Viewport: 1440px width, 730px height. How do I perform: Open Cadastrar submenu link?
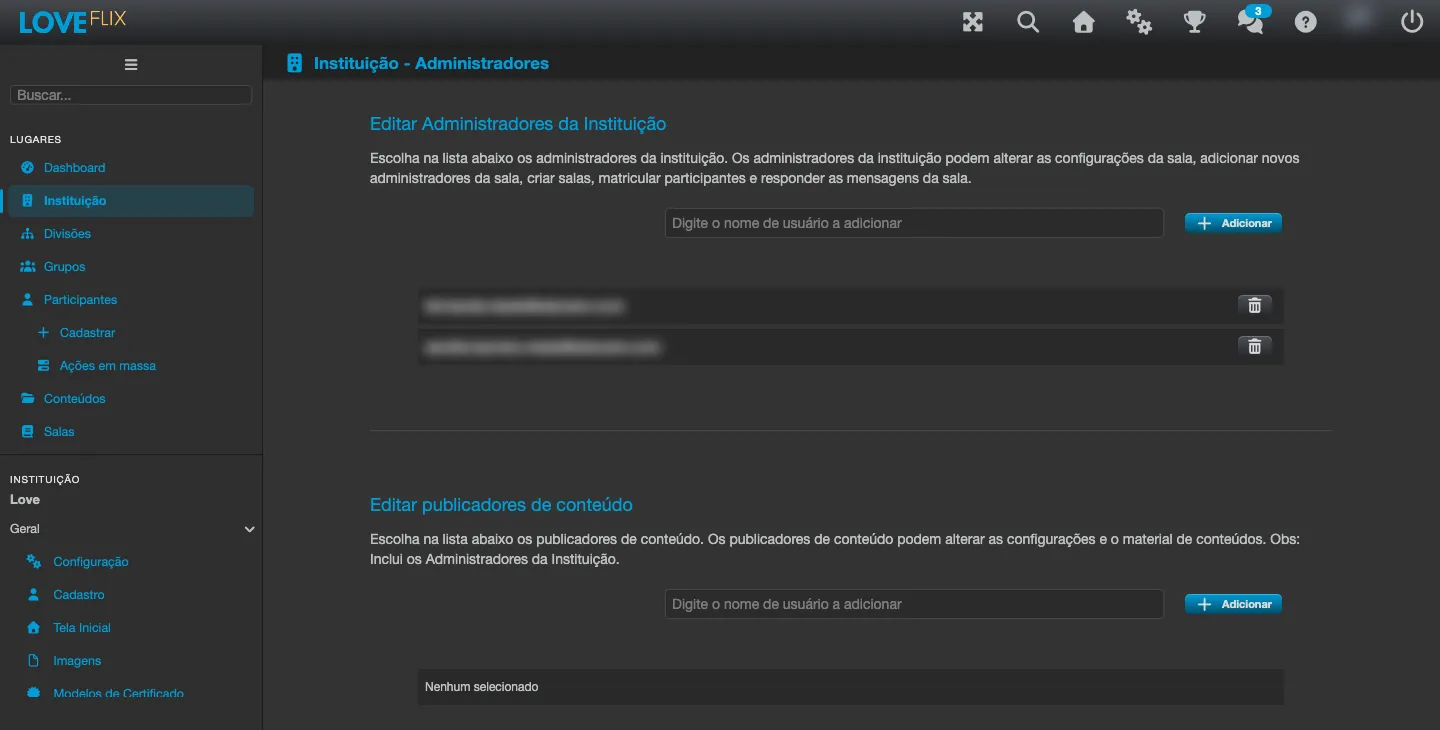click(x=87, y=333)
